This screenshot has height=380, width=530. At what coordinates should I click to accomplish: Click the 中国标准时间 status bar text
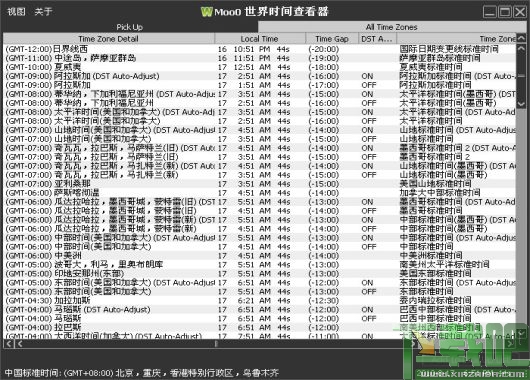[x=142, y=373]
